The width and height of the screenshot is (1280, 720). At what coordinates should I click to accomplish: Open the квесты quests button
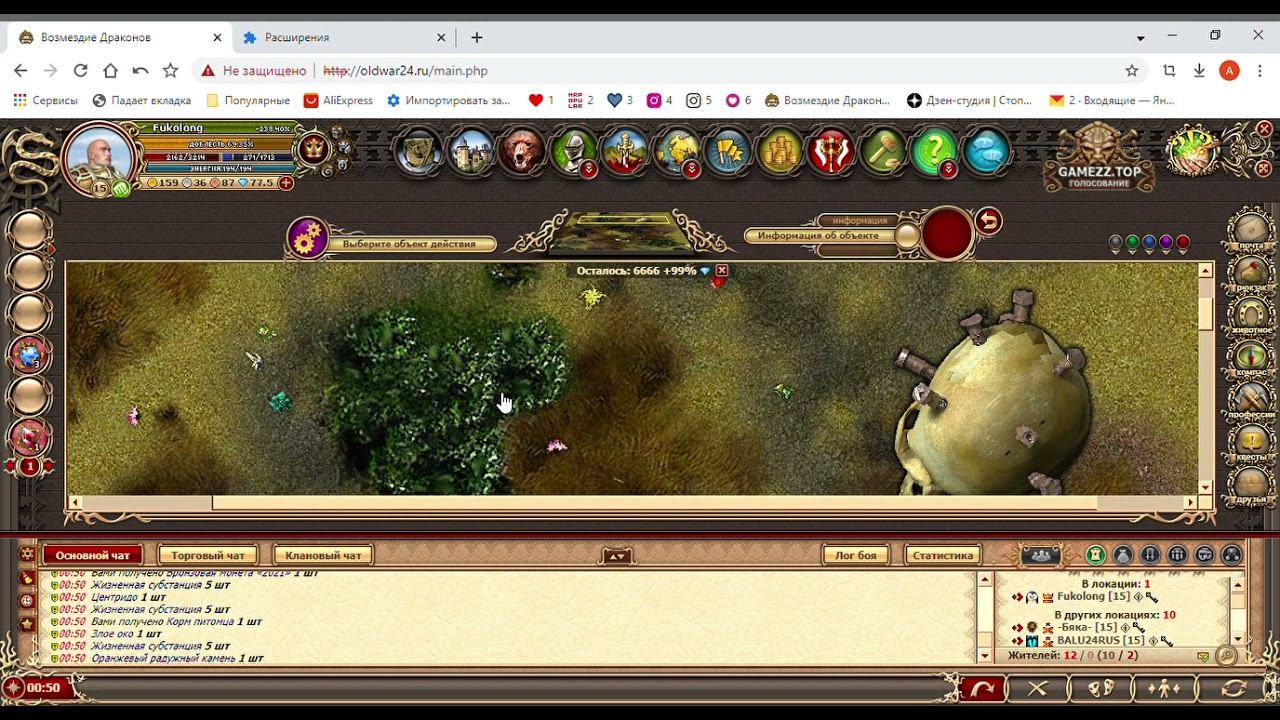point(1251,441)
